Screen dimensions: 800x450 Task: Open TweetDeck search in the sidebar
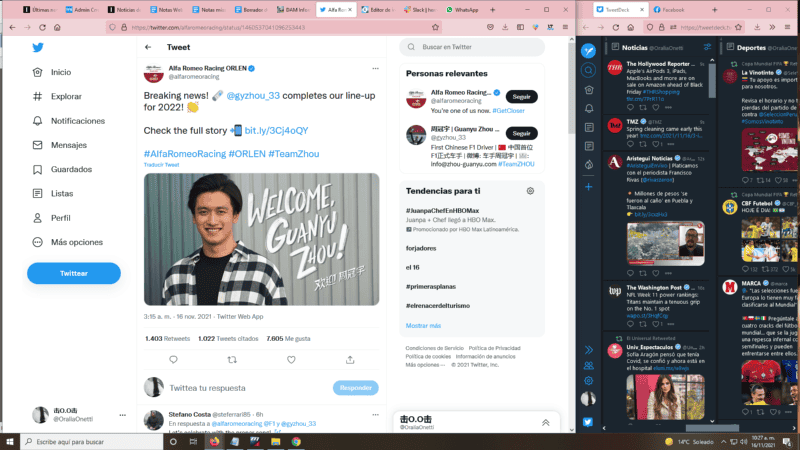pyautogui.click(x=589, y=72)
